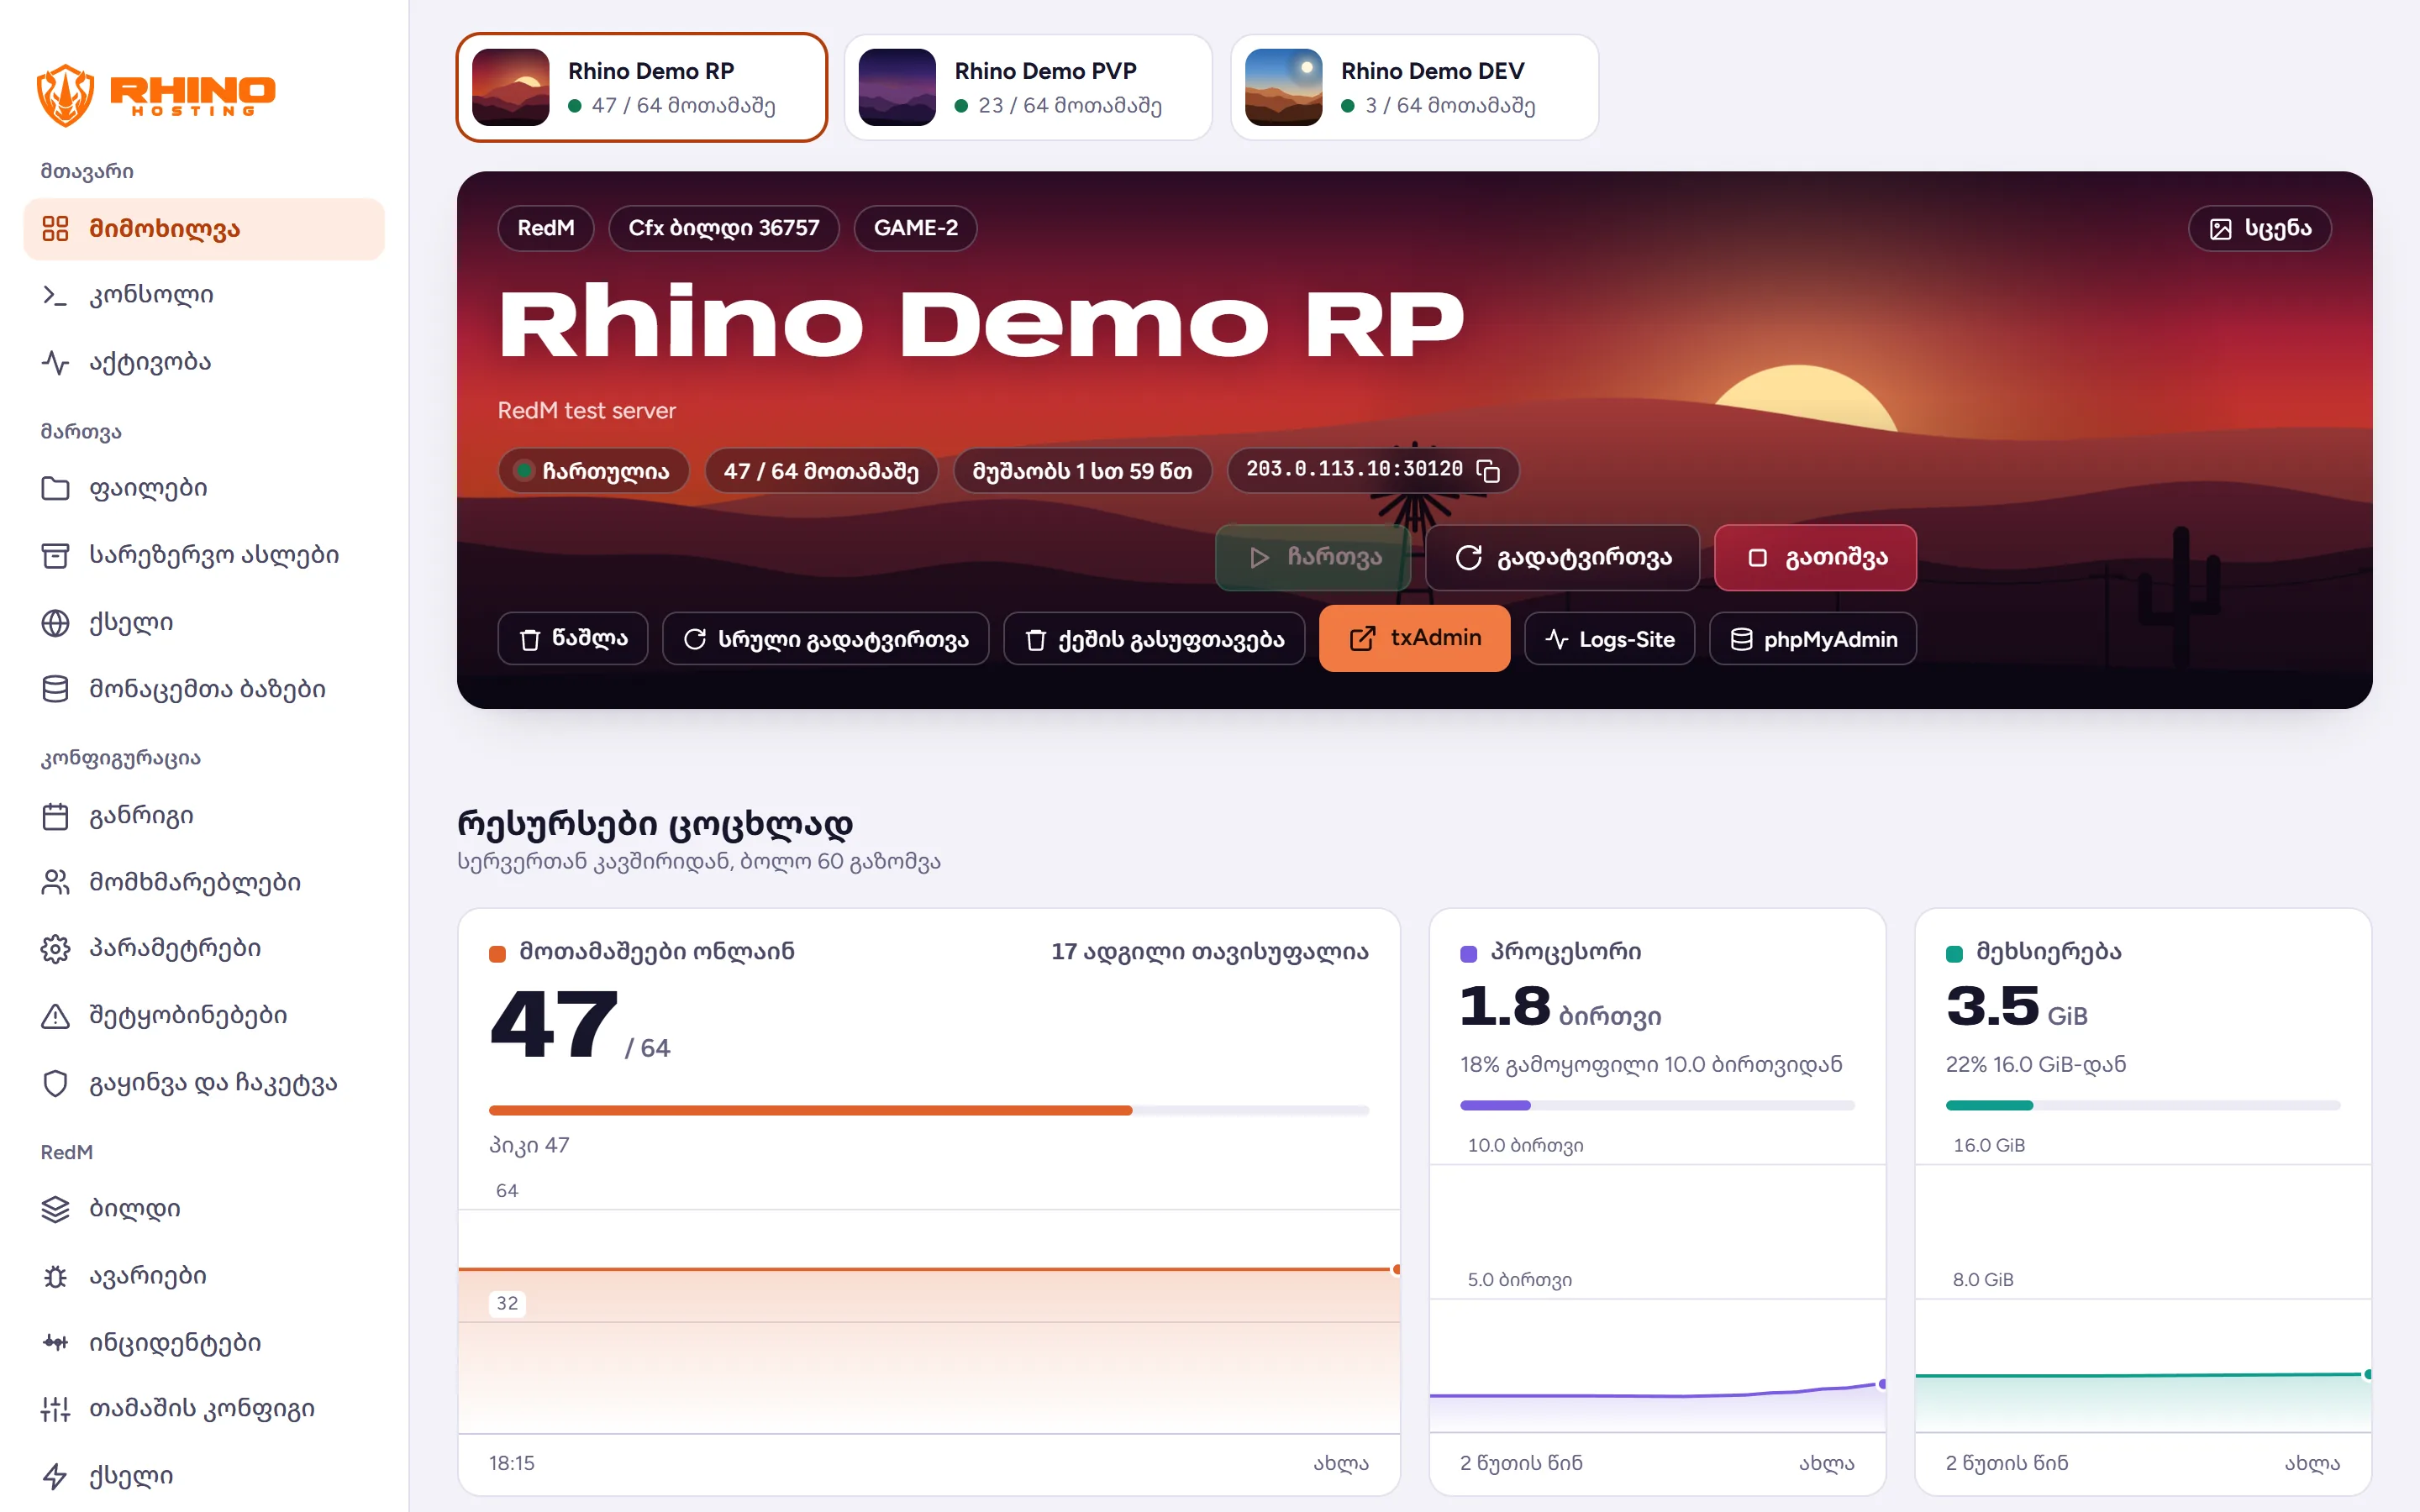The width and height of the screenshot is (2420, 1512).
Task: Open ინციდენტები incidents page
Action: point(204,1342)
